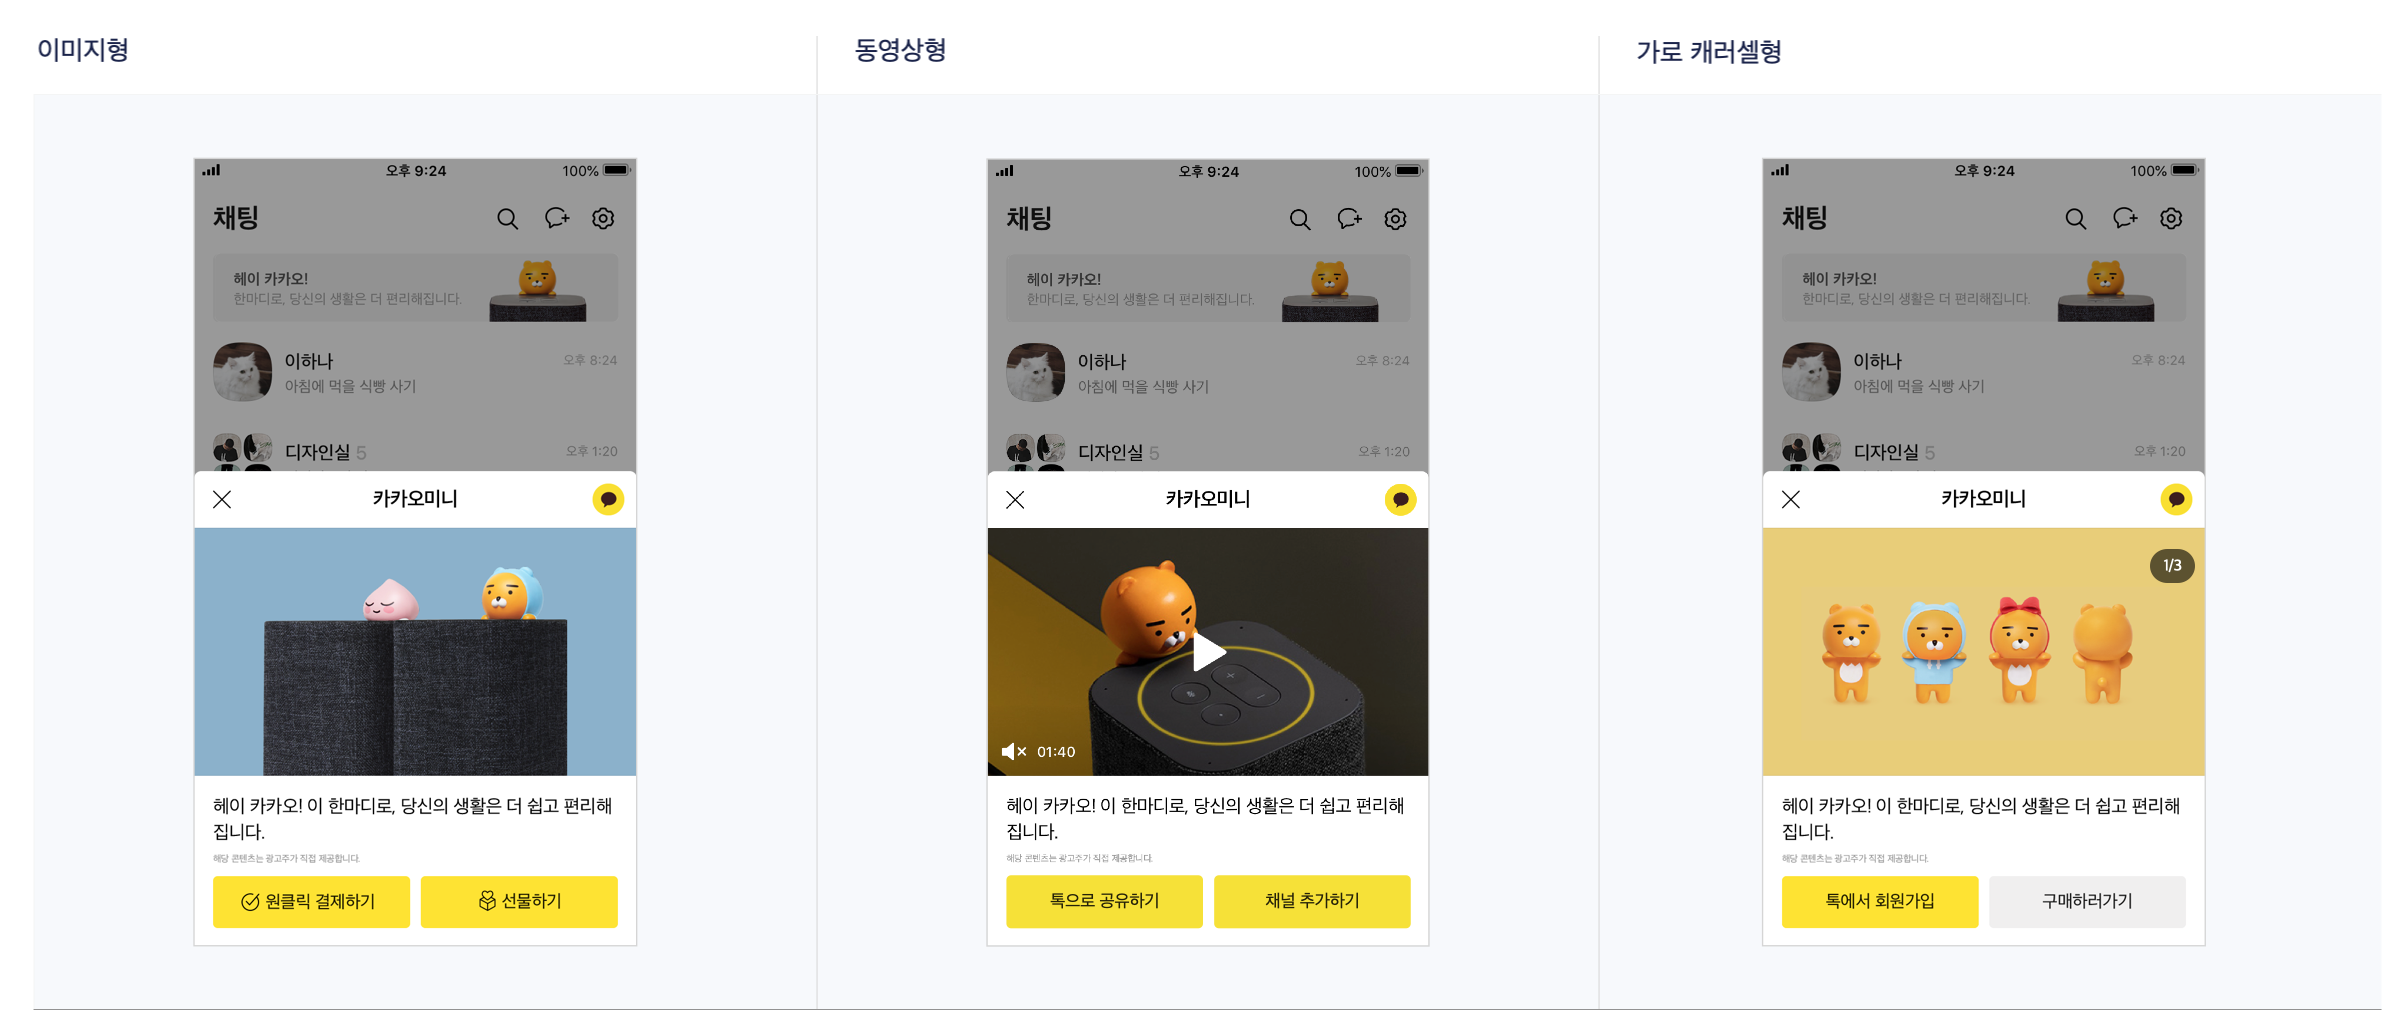Click the gray 구매하러가기 button
The width and height of the screenshot is (2398, 1032).
2087,901
